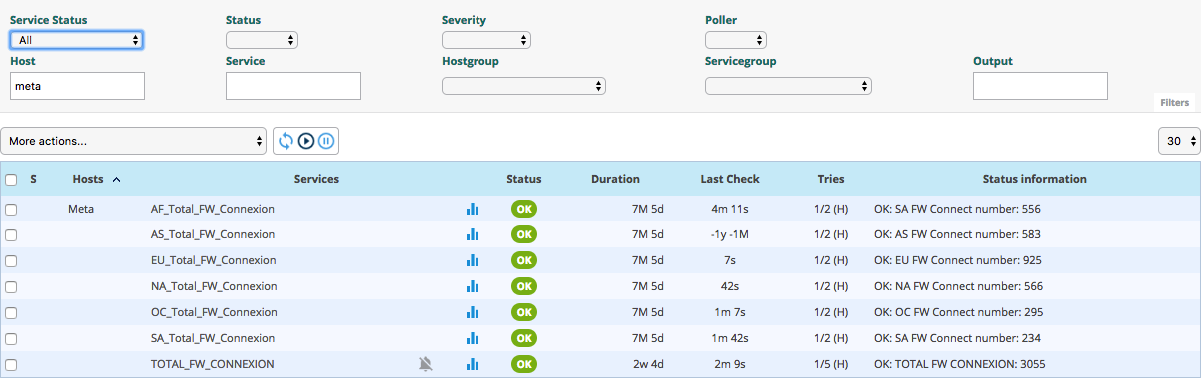Click the play auto-refresh icon
Image resolution: width=1202 pixels, height=378 pixels.
click(x=306, y=141)
